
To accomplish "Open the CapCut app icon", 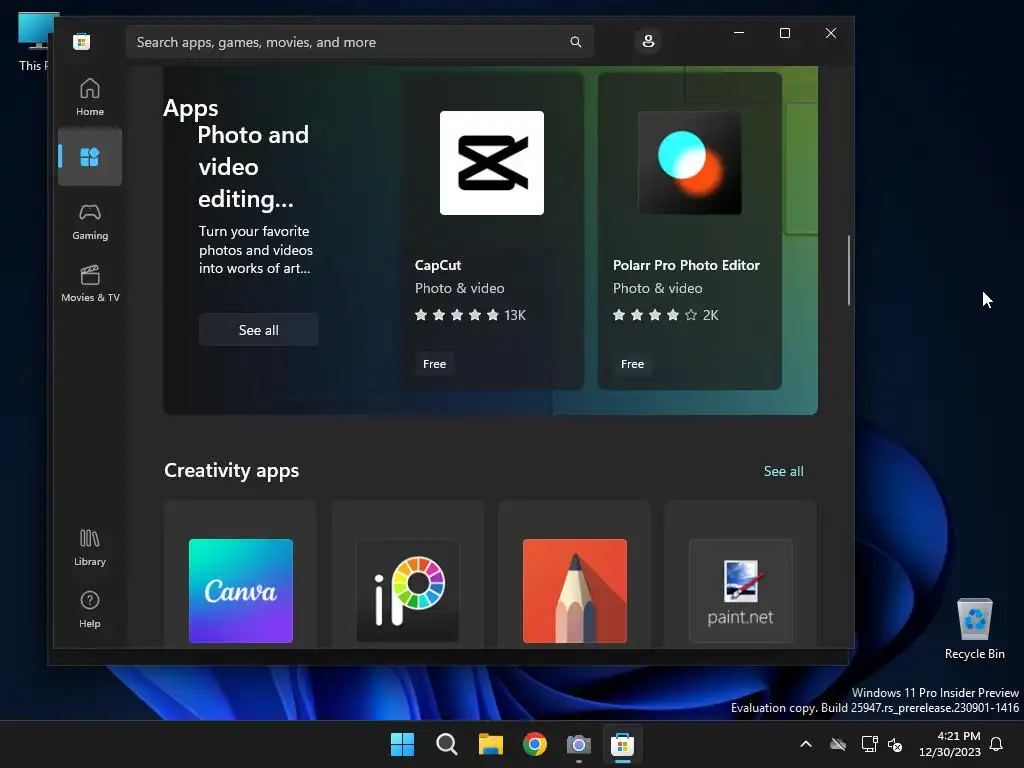I will coord(492,163).
